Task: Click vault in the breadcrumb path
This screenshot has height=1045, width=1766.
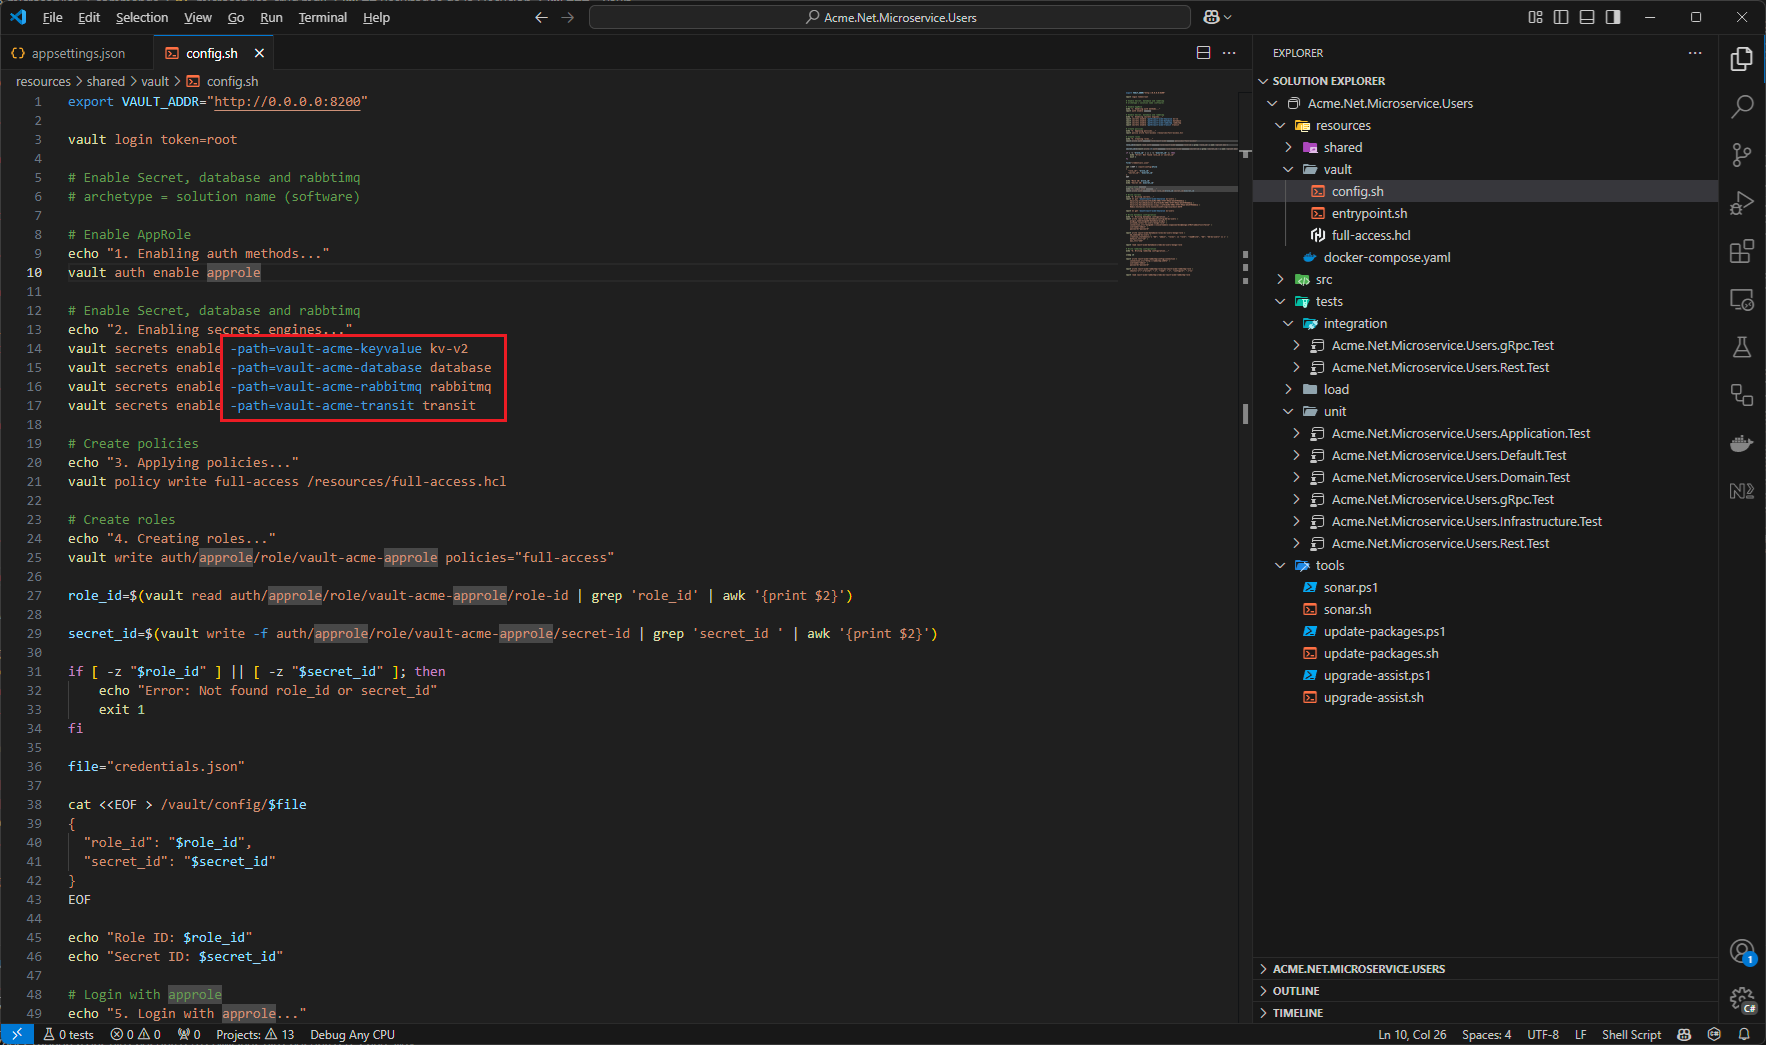Action: point(155,81)
